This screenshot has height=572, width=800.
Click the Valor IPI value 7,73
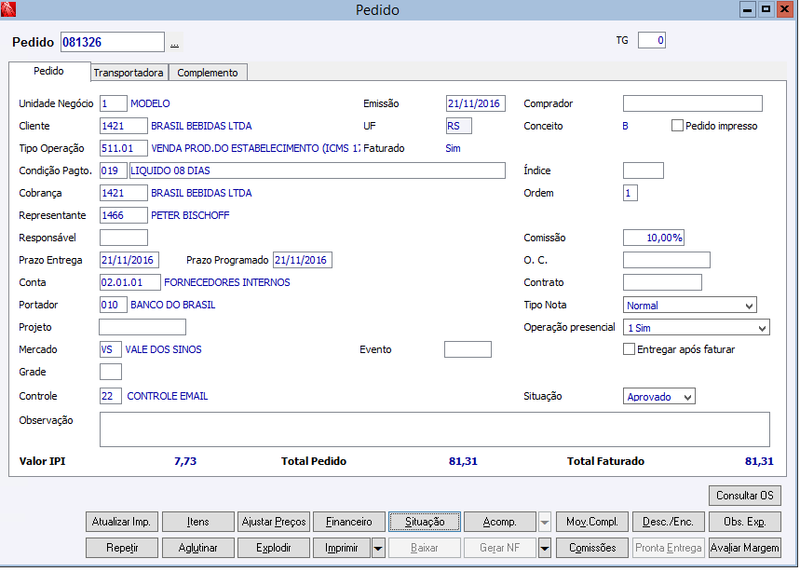[x=185, y=461]
